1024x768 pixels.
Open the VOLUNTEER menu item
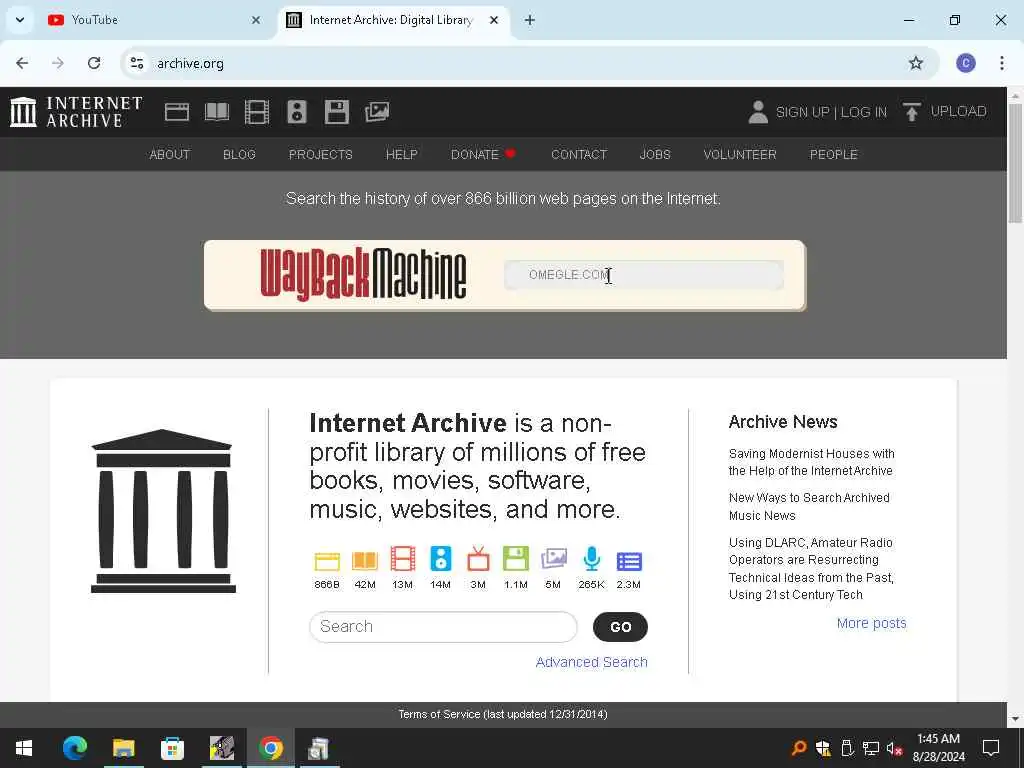[x=740, y=155]
